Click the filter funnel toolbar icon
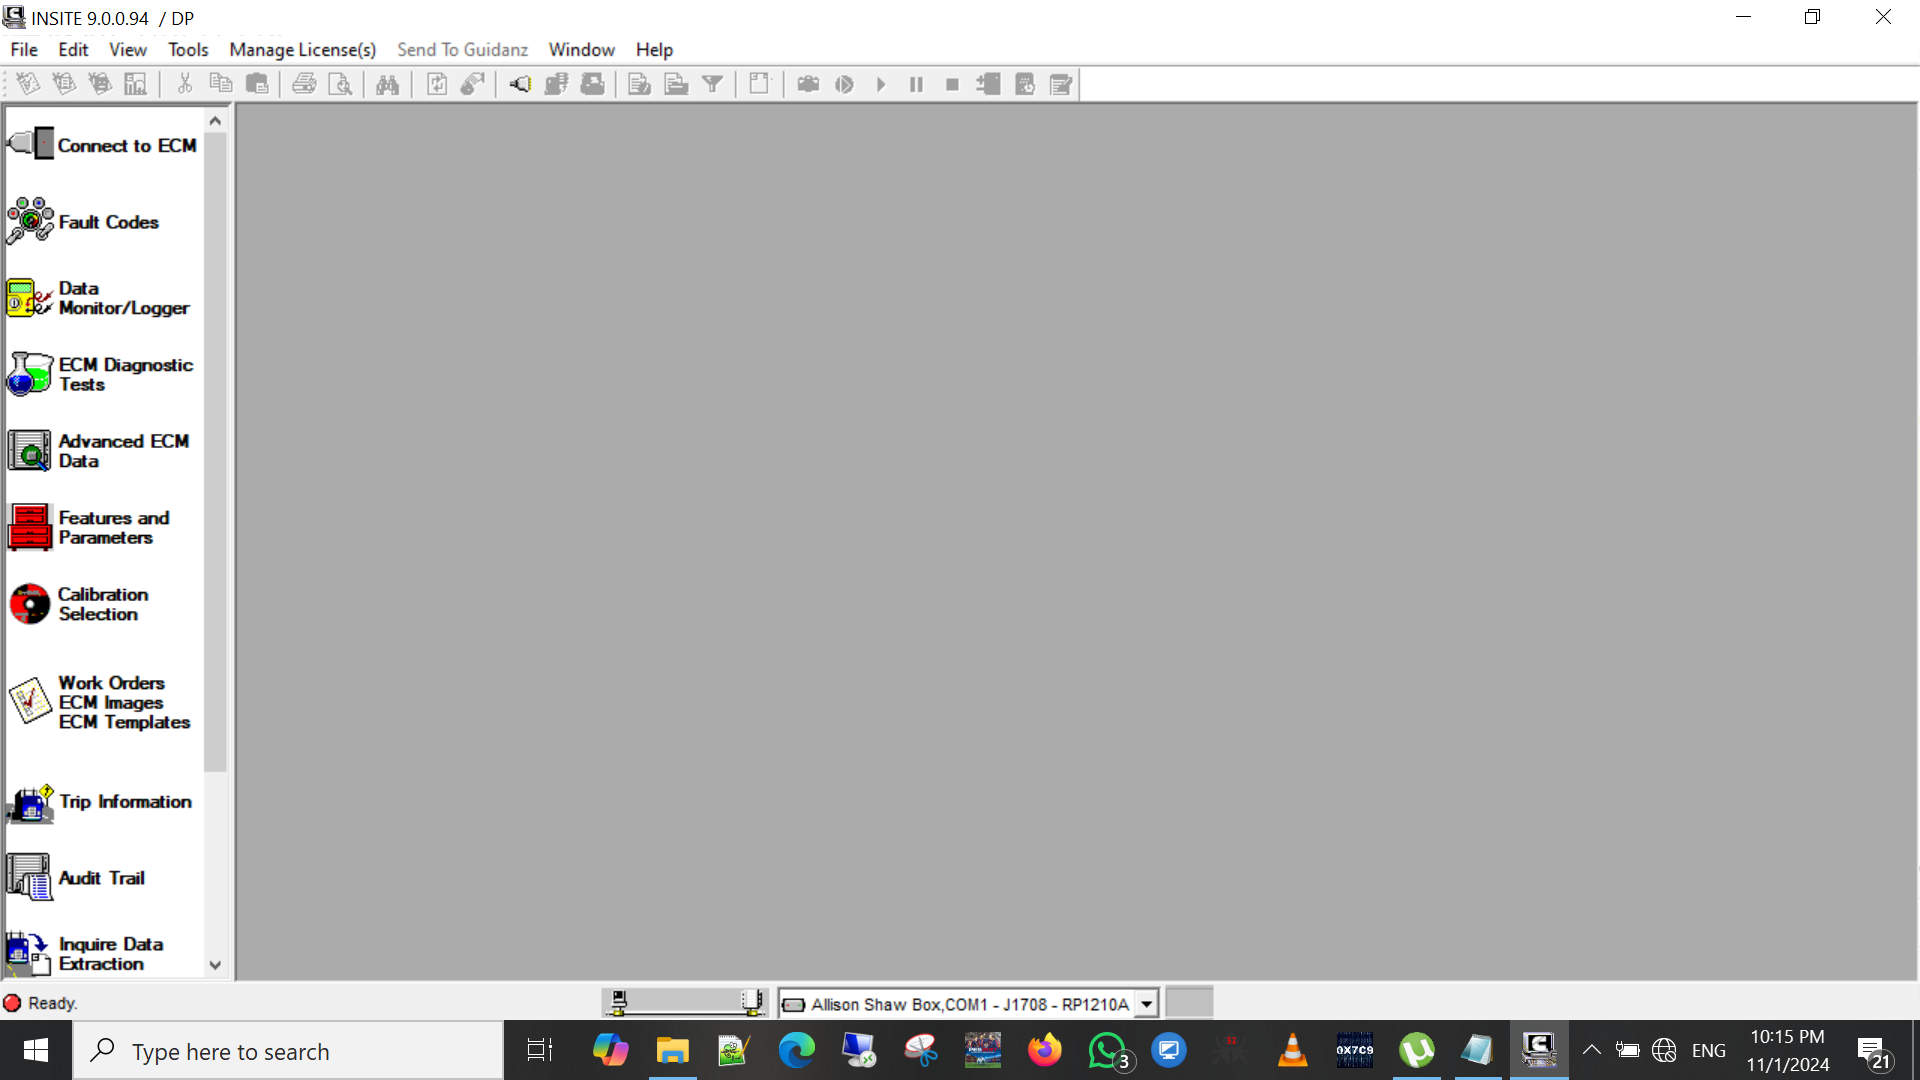The width and height of the screenshot is (1920, 1080). click(x=712, y=85)
